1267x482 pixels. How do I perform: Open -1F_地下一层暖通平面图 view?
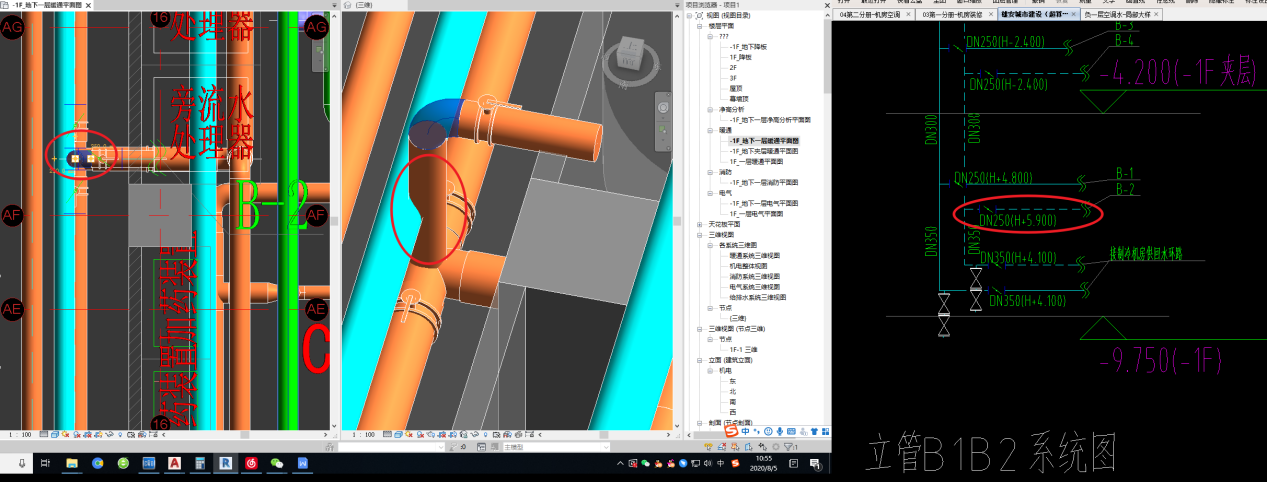tap(764, 141)
